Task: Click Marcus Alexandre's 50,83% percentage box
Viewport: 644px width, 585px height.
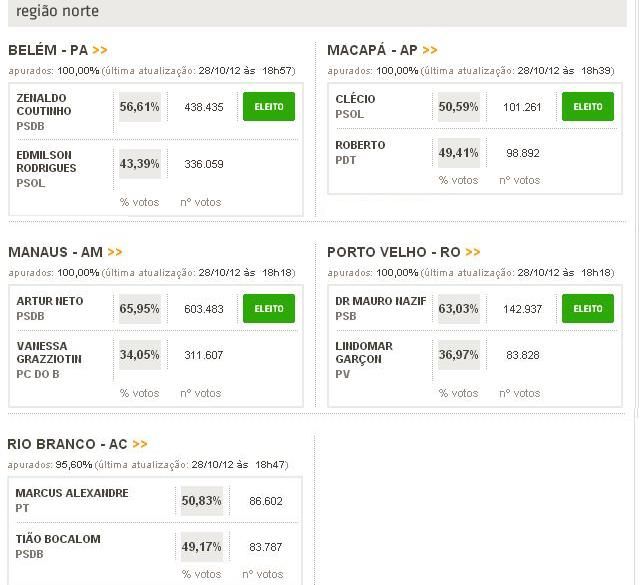Action: (x=201, y=500)
